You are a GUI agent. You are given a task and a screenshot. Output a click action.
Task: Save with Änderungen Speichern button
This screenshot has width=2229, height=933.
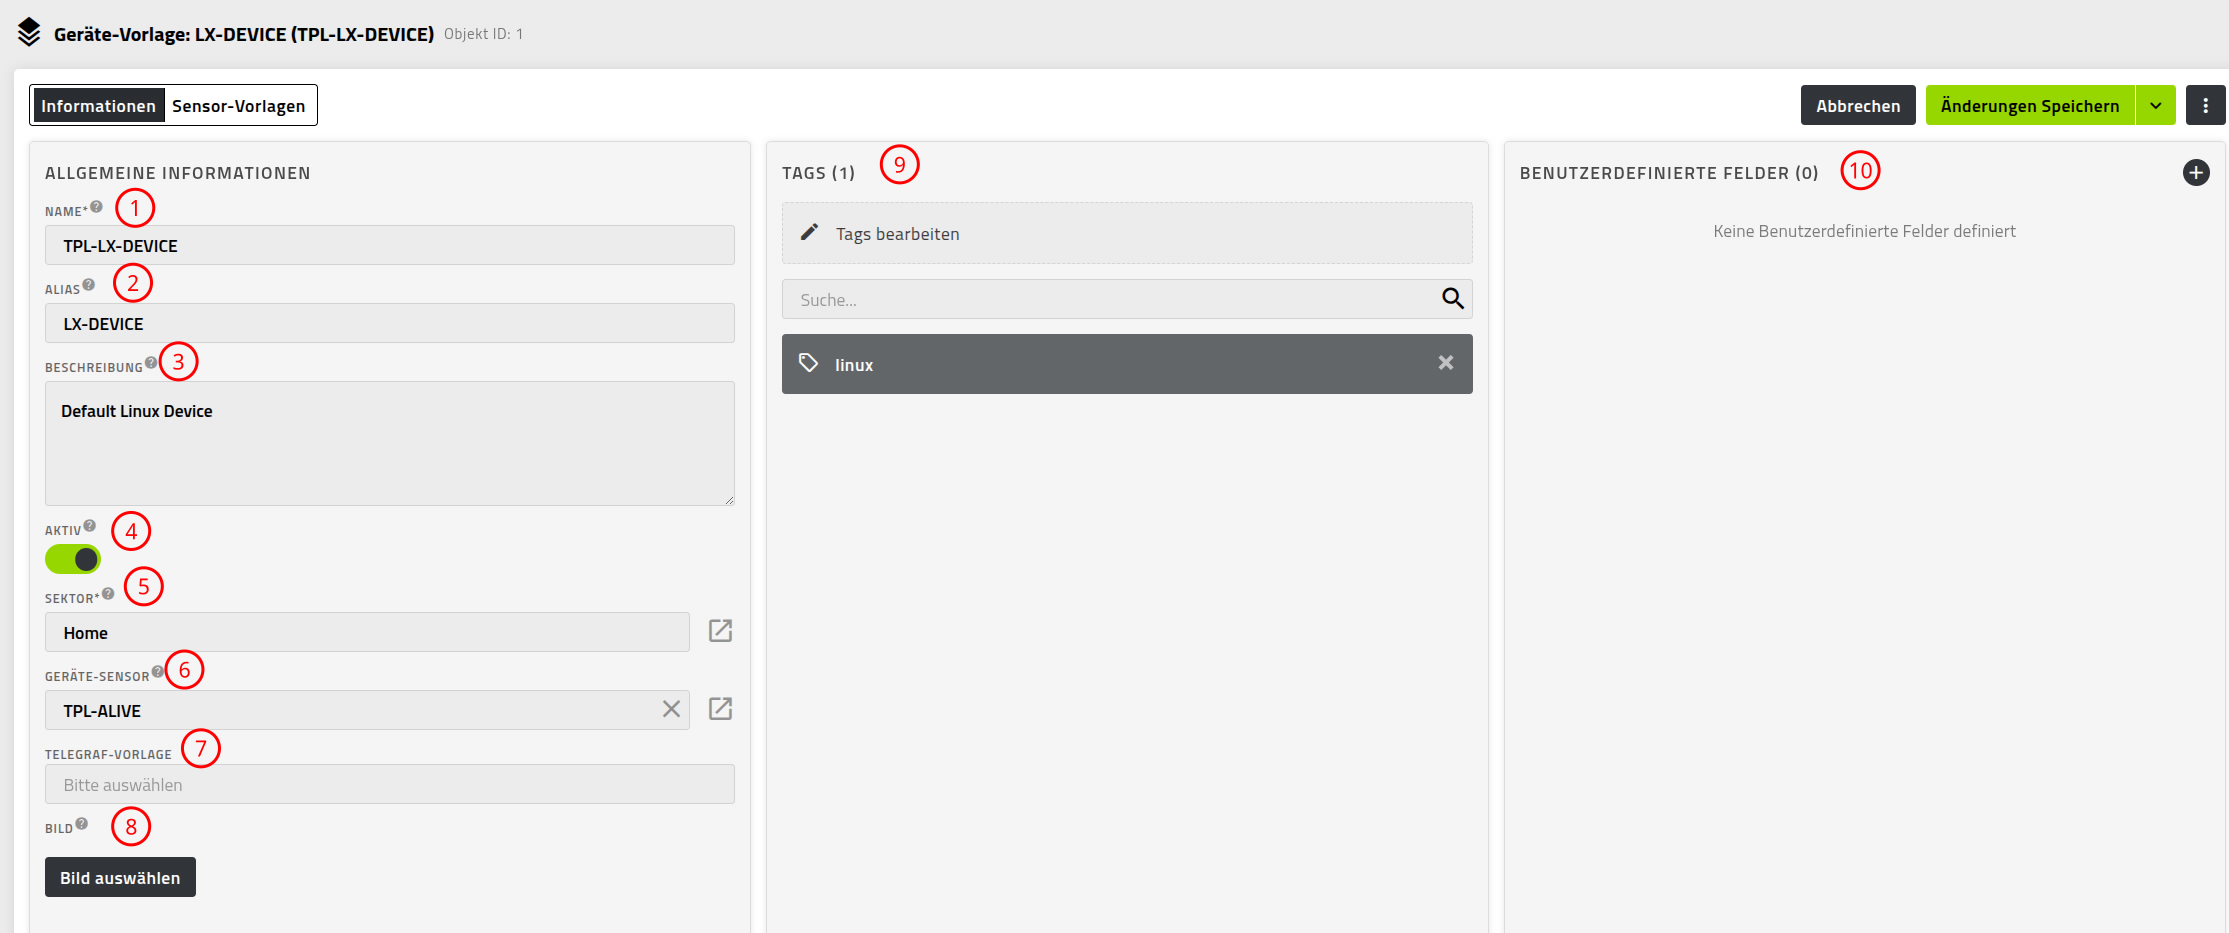tap(2030, 106)
